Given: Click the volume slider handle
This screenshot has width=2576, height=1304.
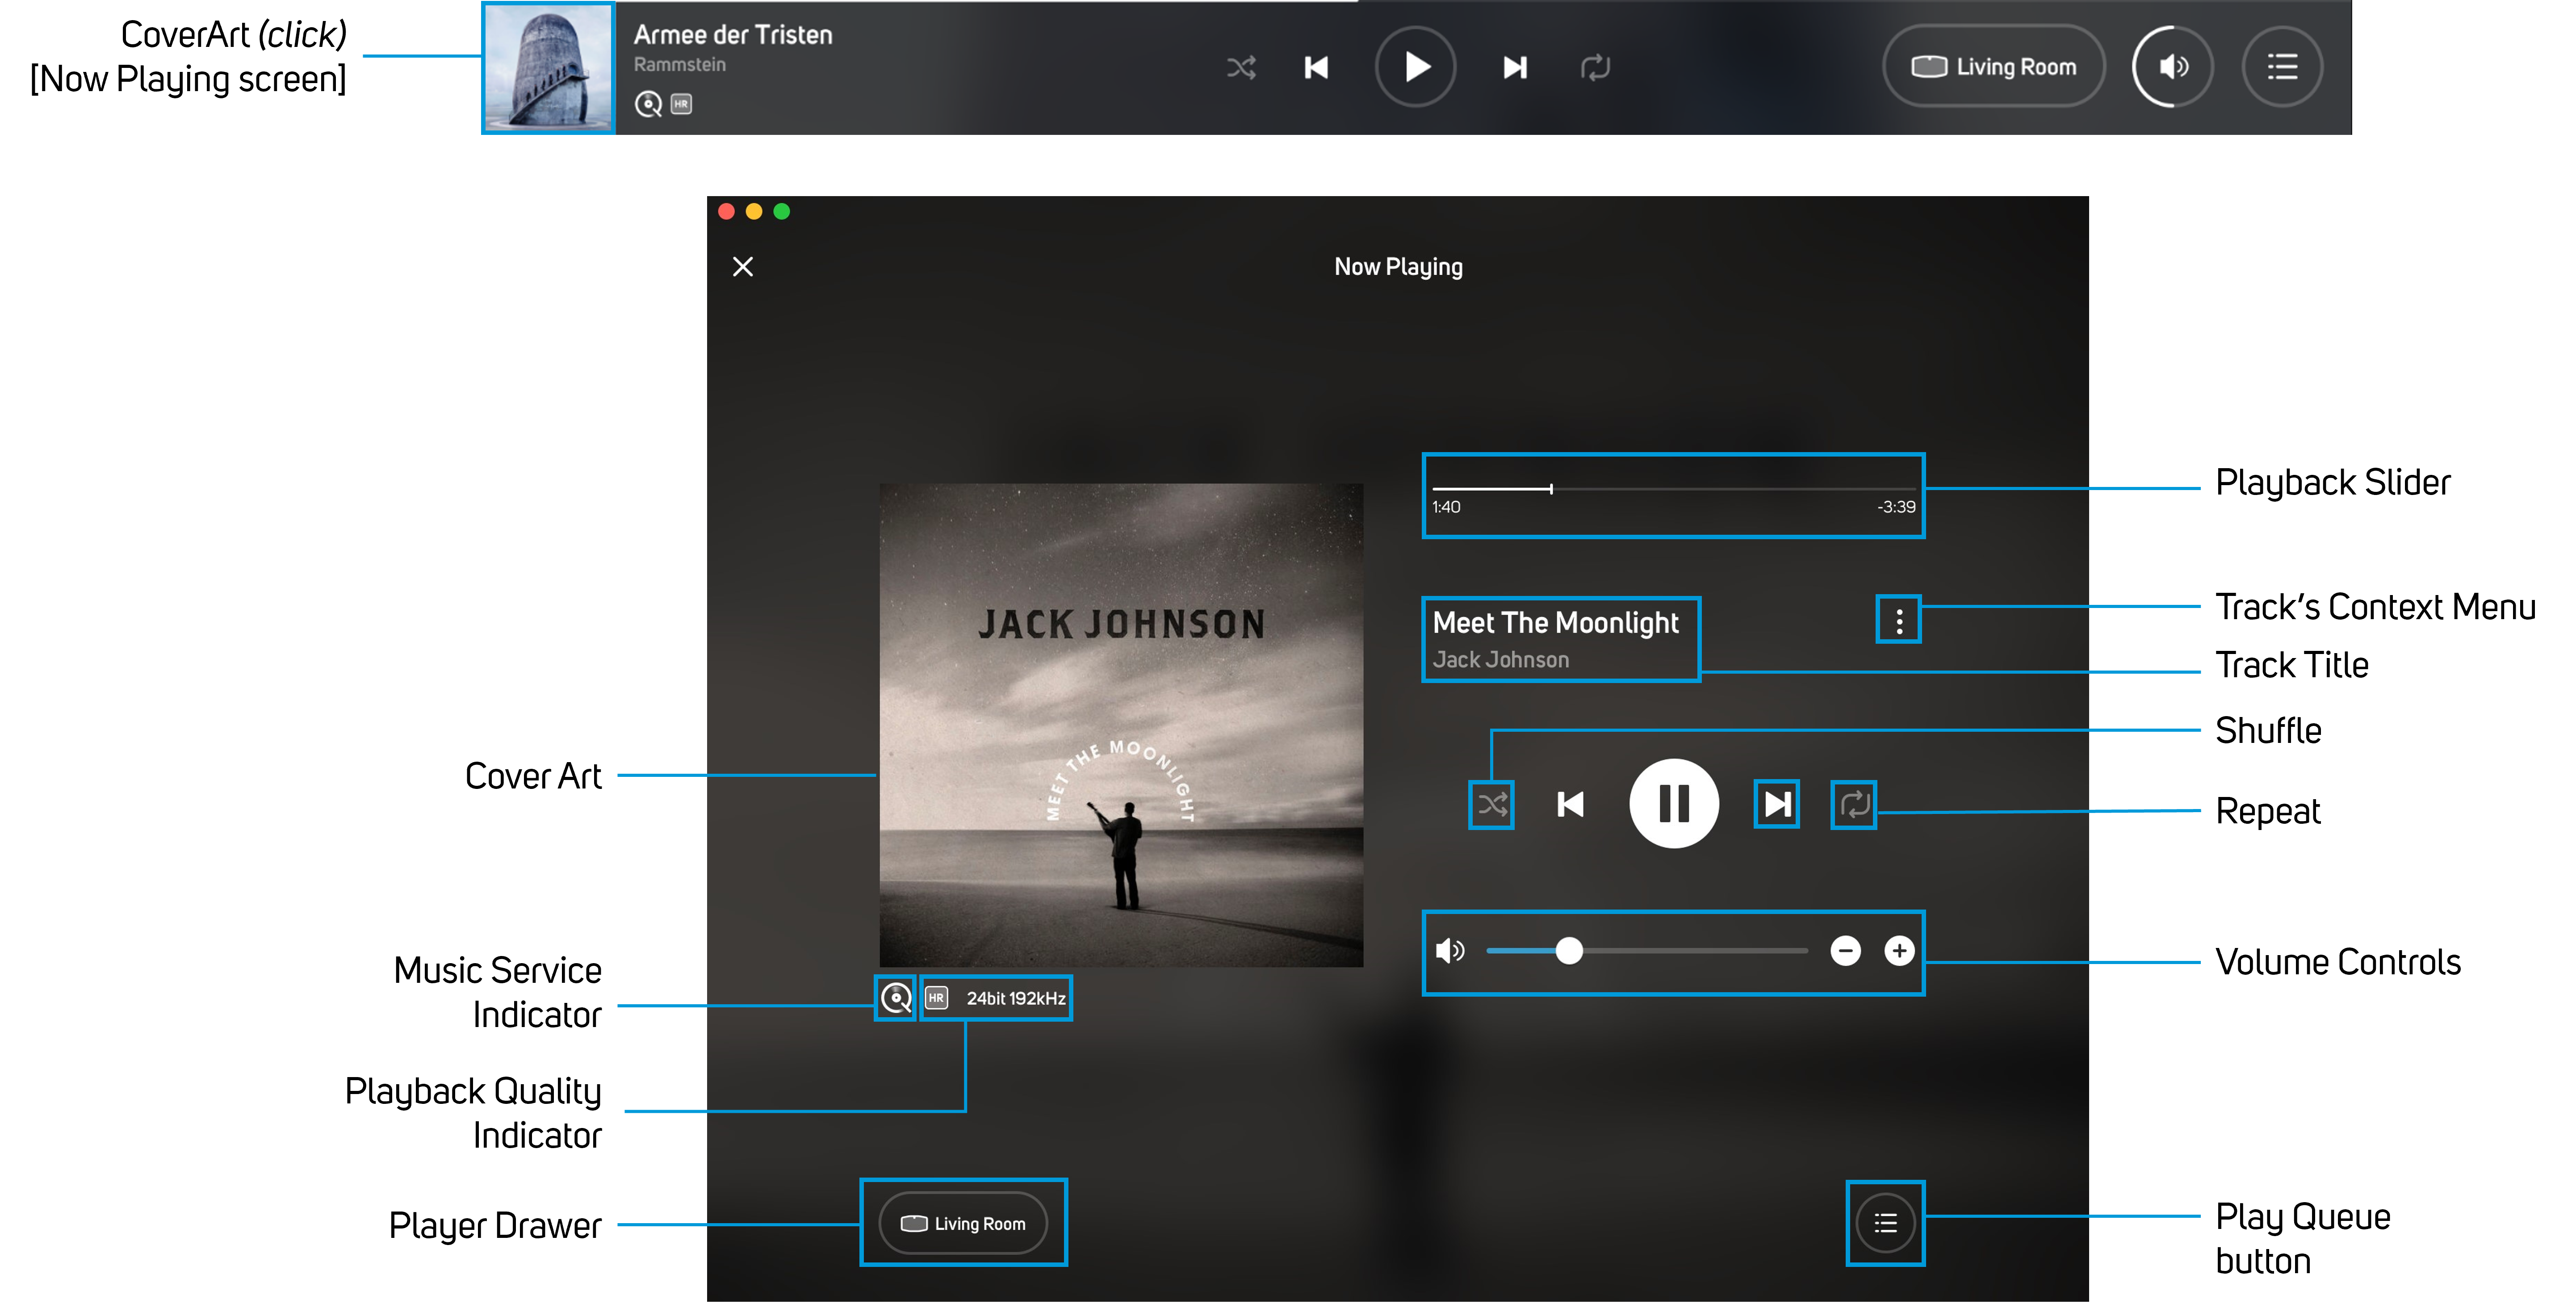Looking at the screenshot, I should coord(1570,951).
